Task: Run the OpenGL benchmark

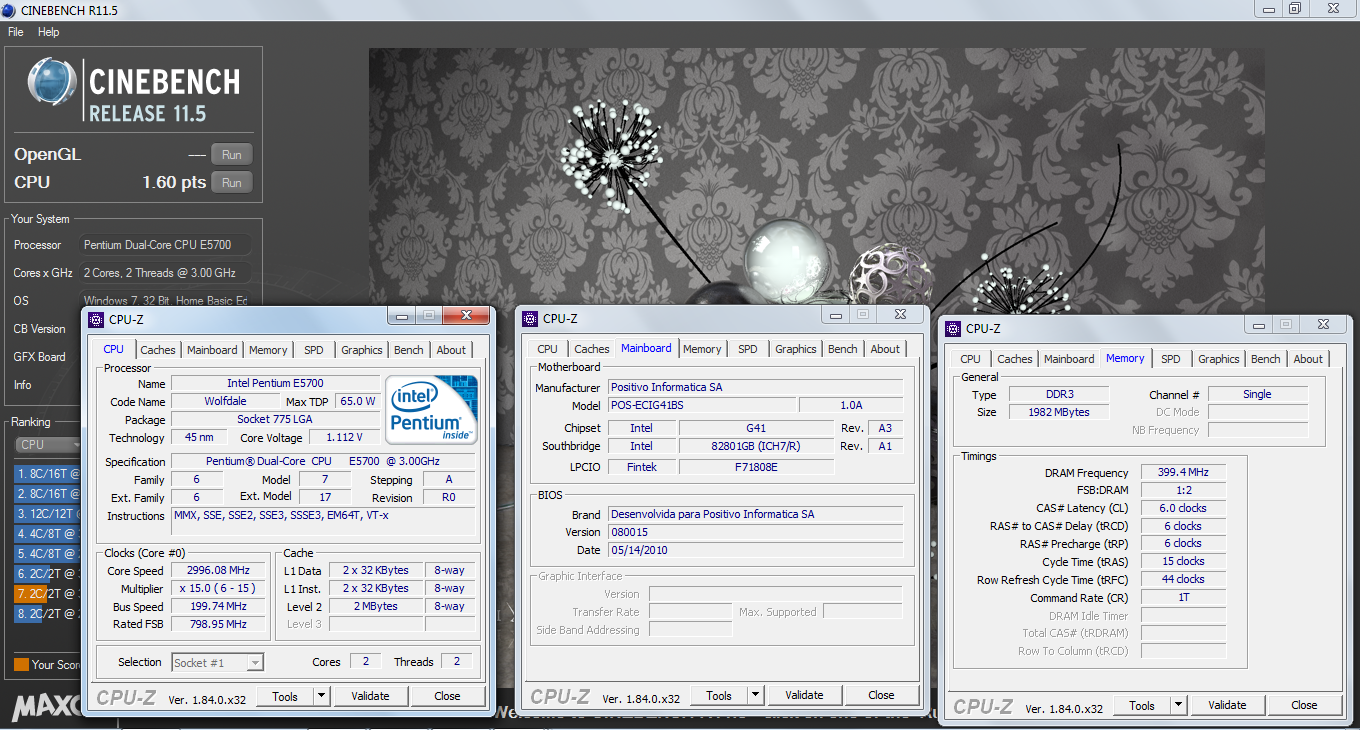Action: 232,154
